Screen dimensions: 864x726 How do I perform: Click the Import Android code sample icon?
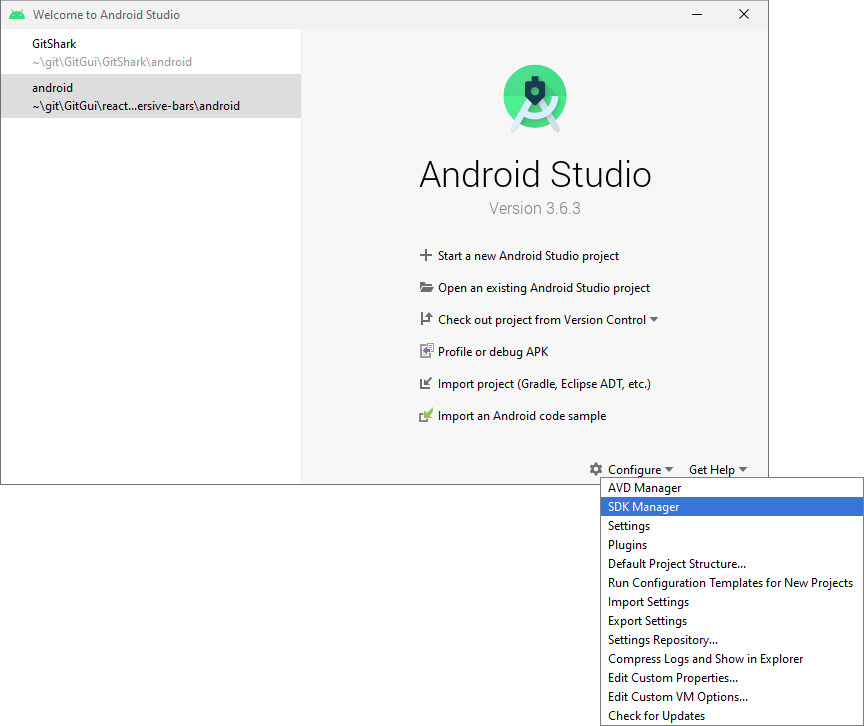pyautogui.click(x=426, y=415)
